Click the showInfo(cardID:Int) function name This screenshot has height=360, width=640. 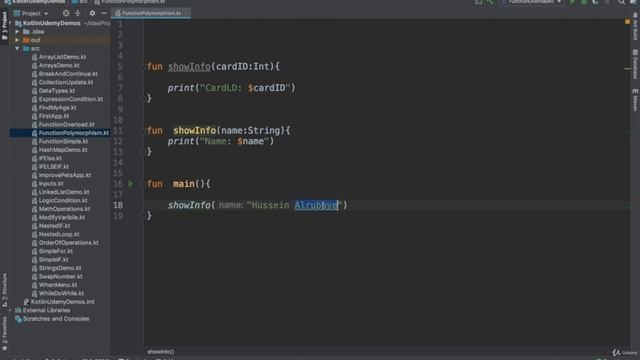coord(189,67)
